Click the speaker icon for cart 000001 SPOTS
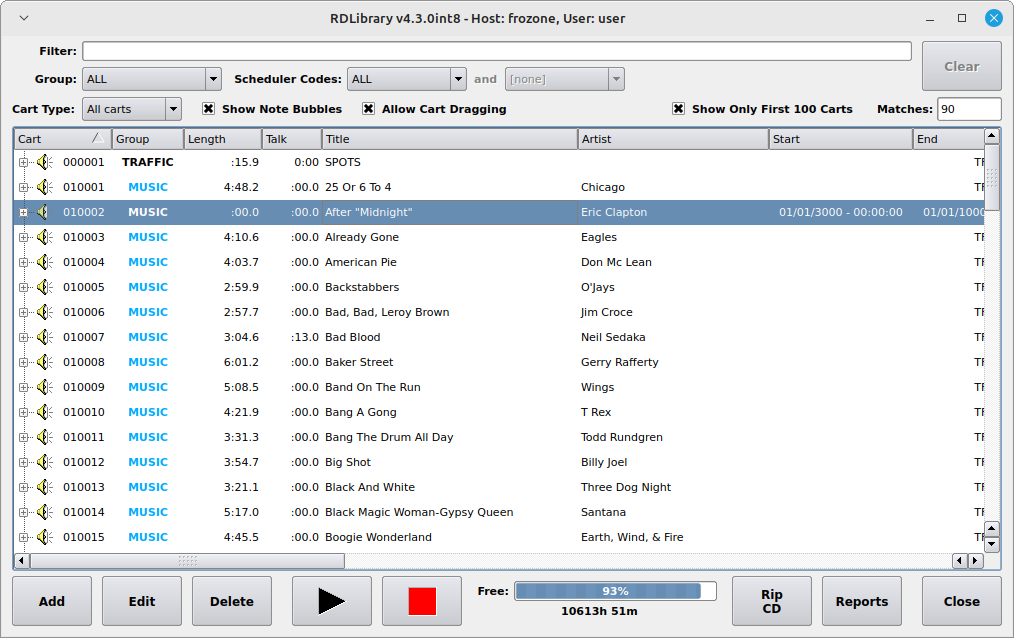 [x=45, y=162]
